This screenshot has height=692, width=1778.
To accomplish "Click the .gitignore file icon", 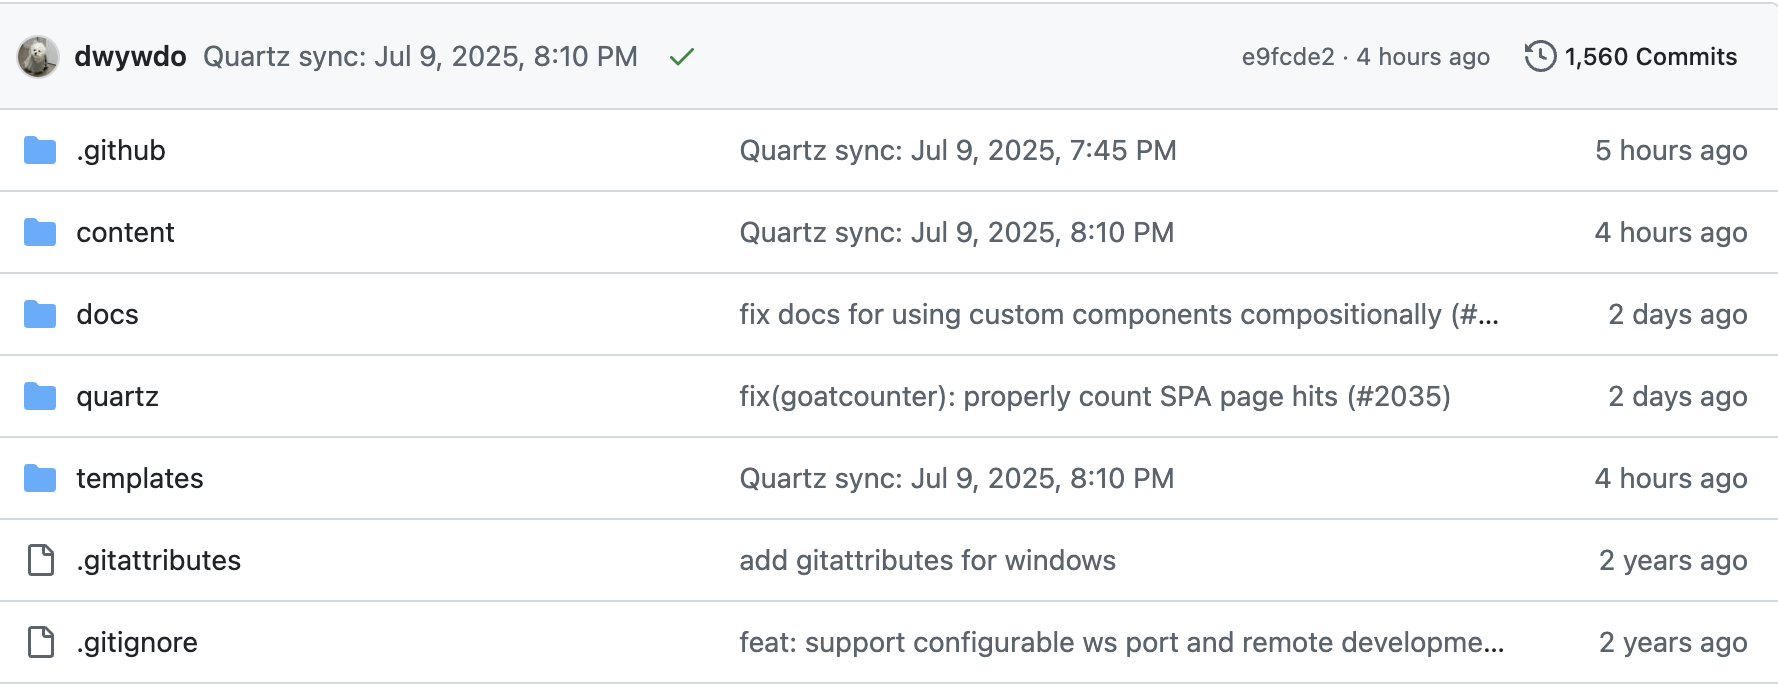I will click(41, 642).
